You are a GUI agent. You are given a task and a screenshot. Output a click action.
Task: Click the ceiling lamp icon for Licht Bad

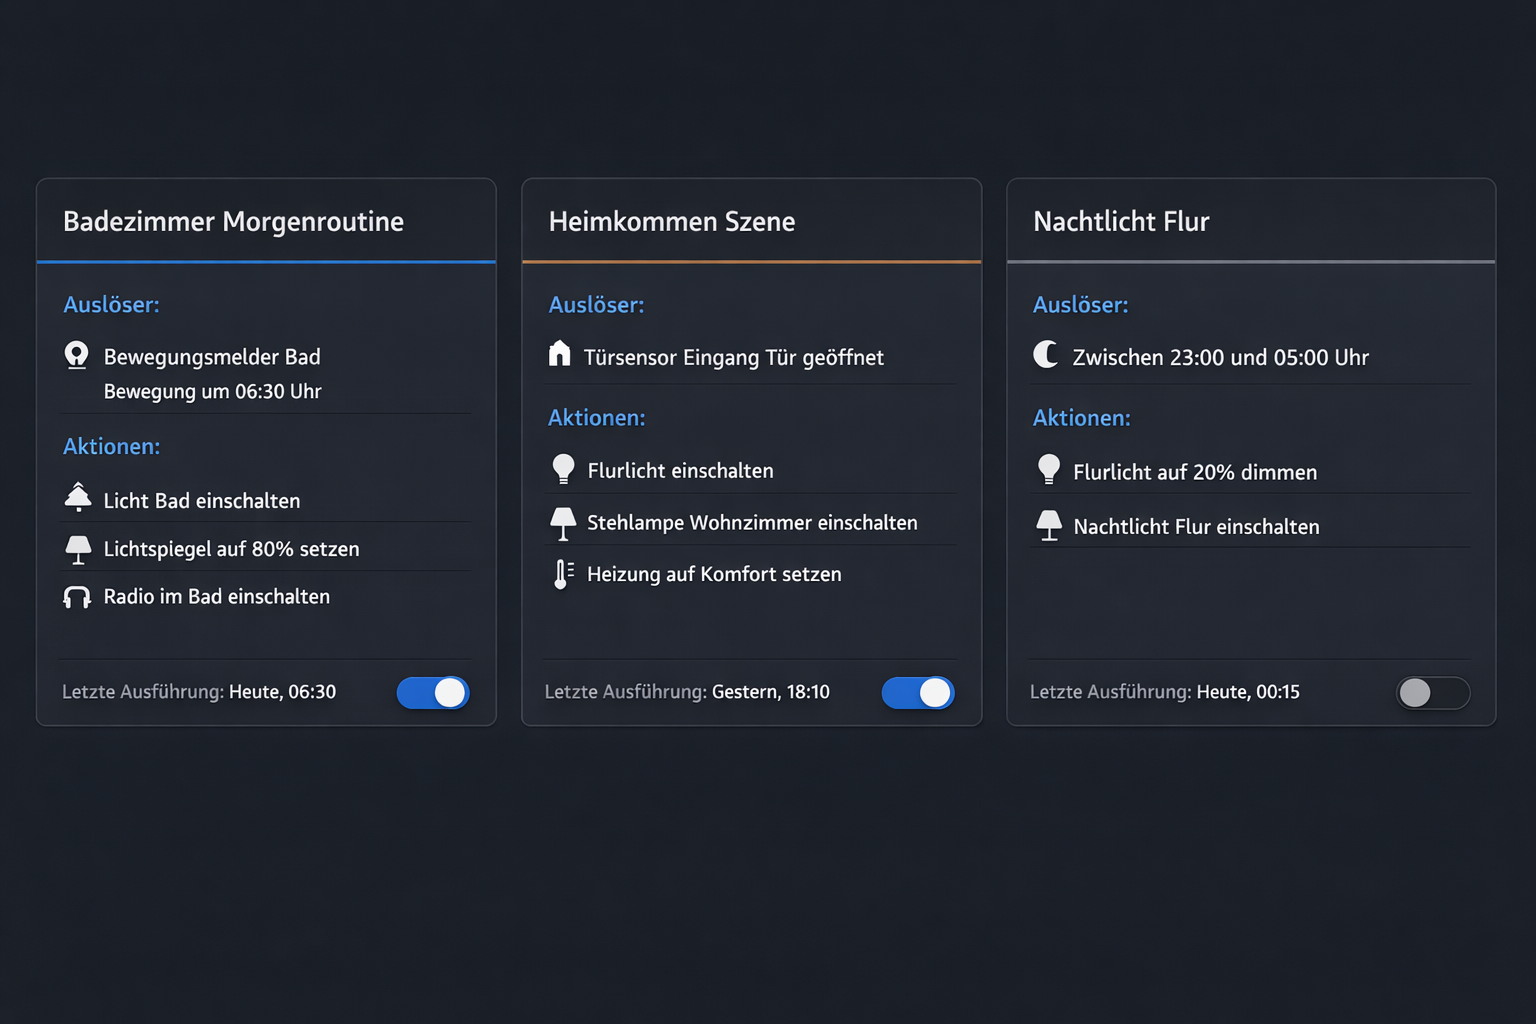77,497
